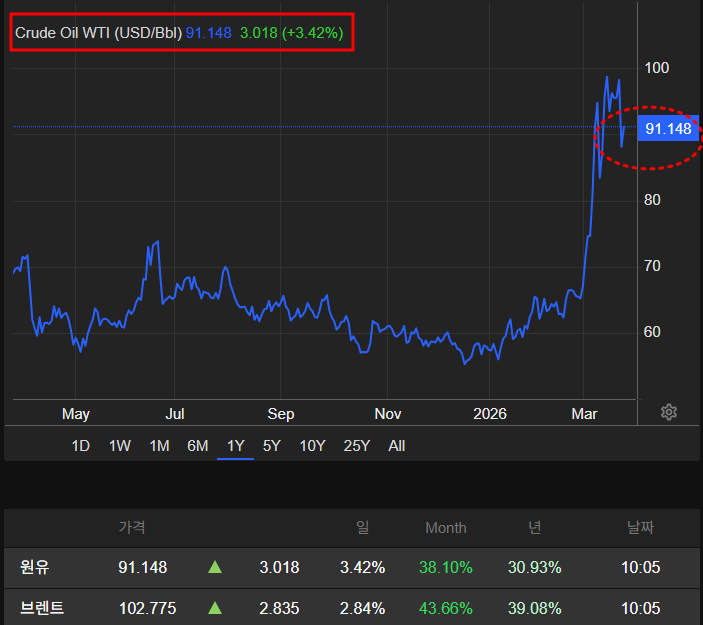Click the green up arrow in 브렌트 row
The image size is (703, 625).
coord(215,608)
